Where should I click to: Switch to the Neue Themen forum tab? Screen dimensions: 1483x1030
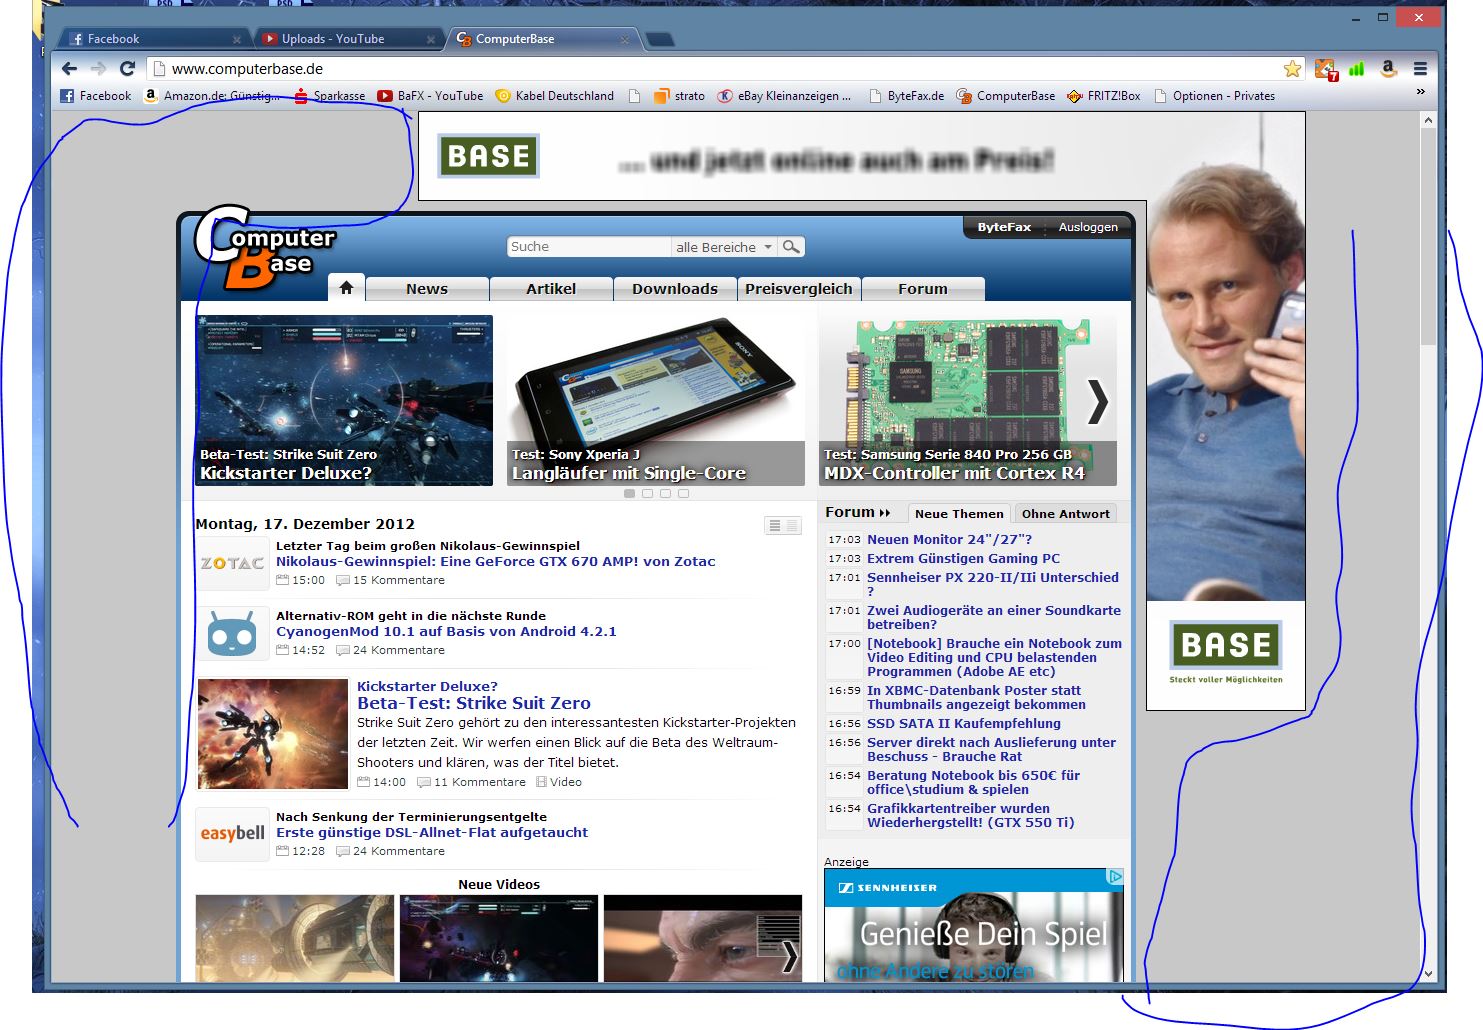959,513
